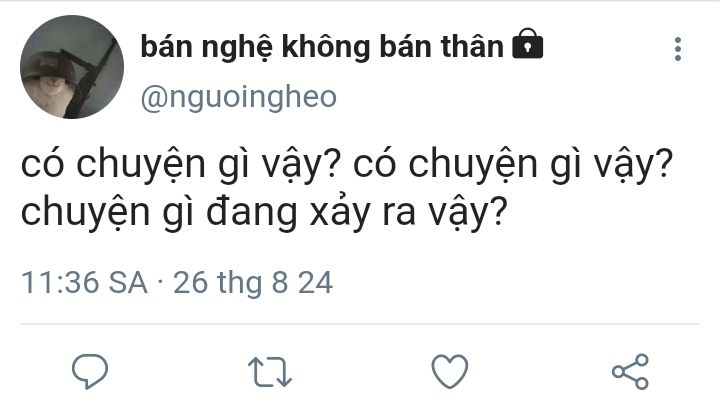Image resolution: width=720 pixels, height=416 pixels.
Task: Open the profile picture of @nguoingheo
Action: [72, 67]
